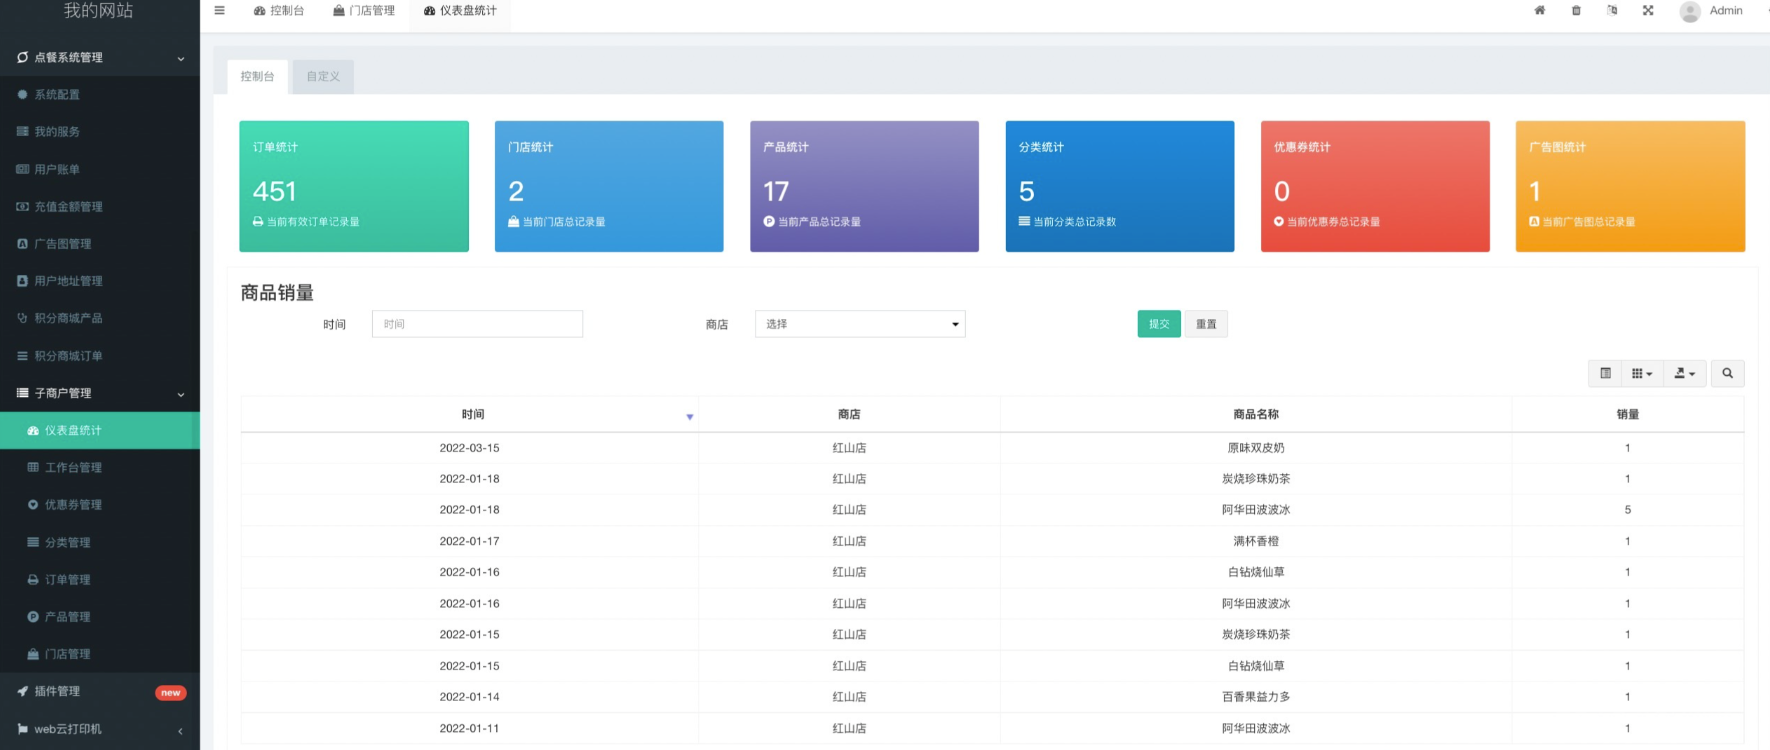1770x750 pixels.
Task: Expand the web云打印机 sidebar menu
Action: [x=100, y=729]
